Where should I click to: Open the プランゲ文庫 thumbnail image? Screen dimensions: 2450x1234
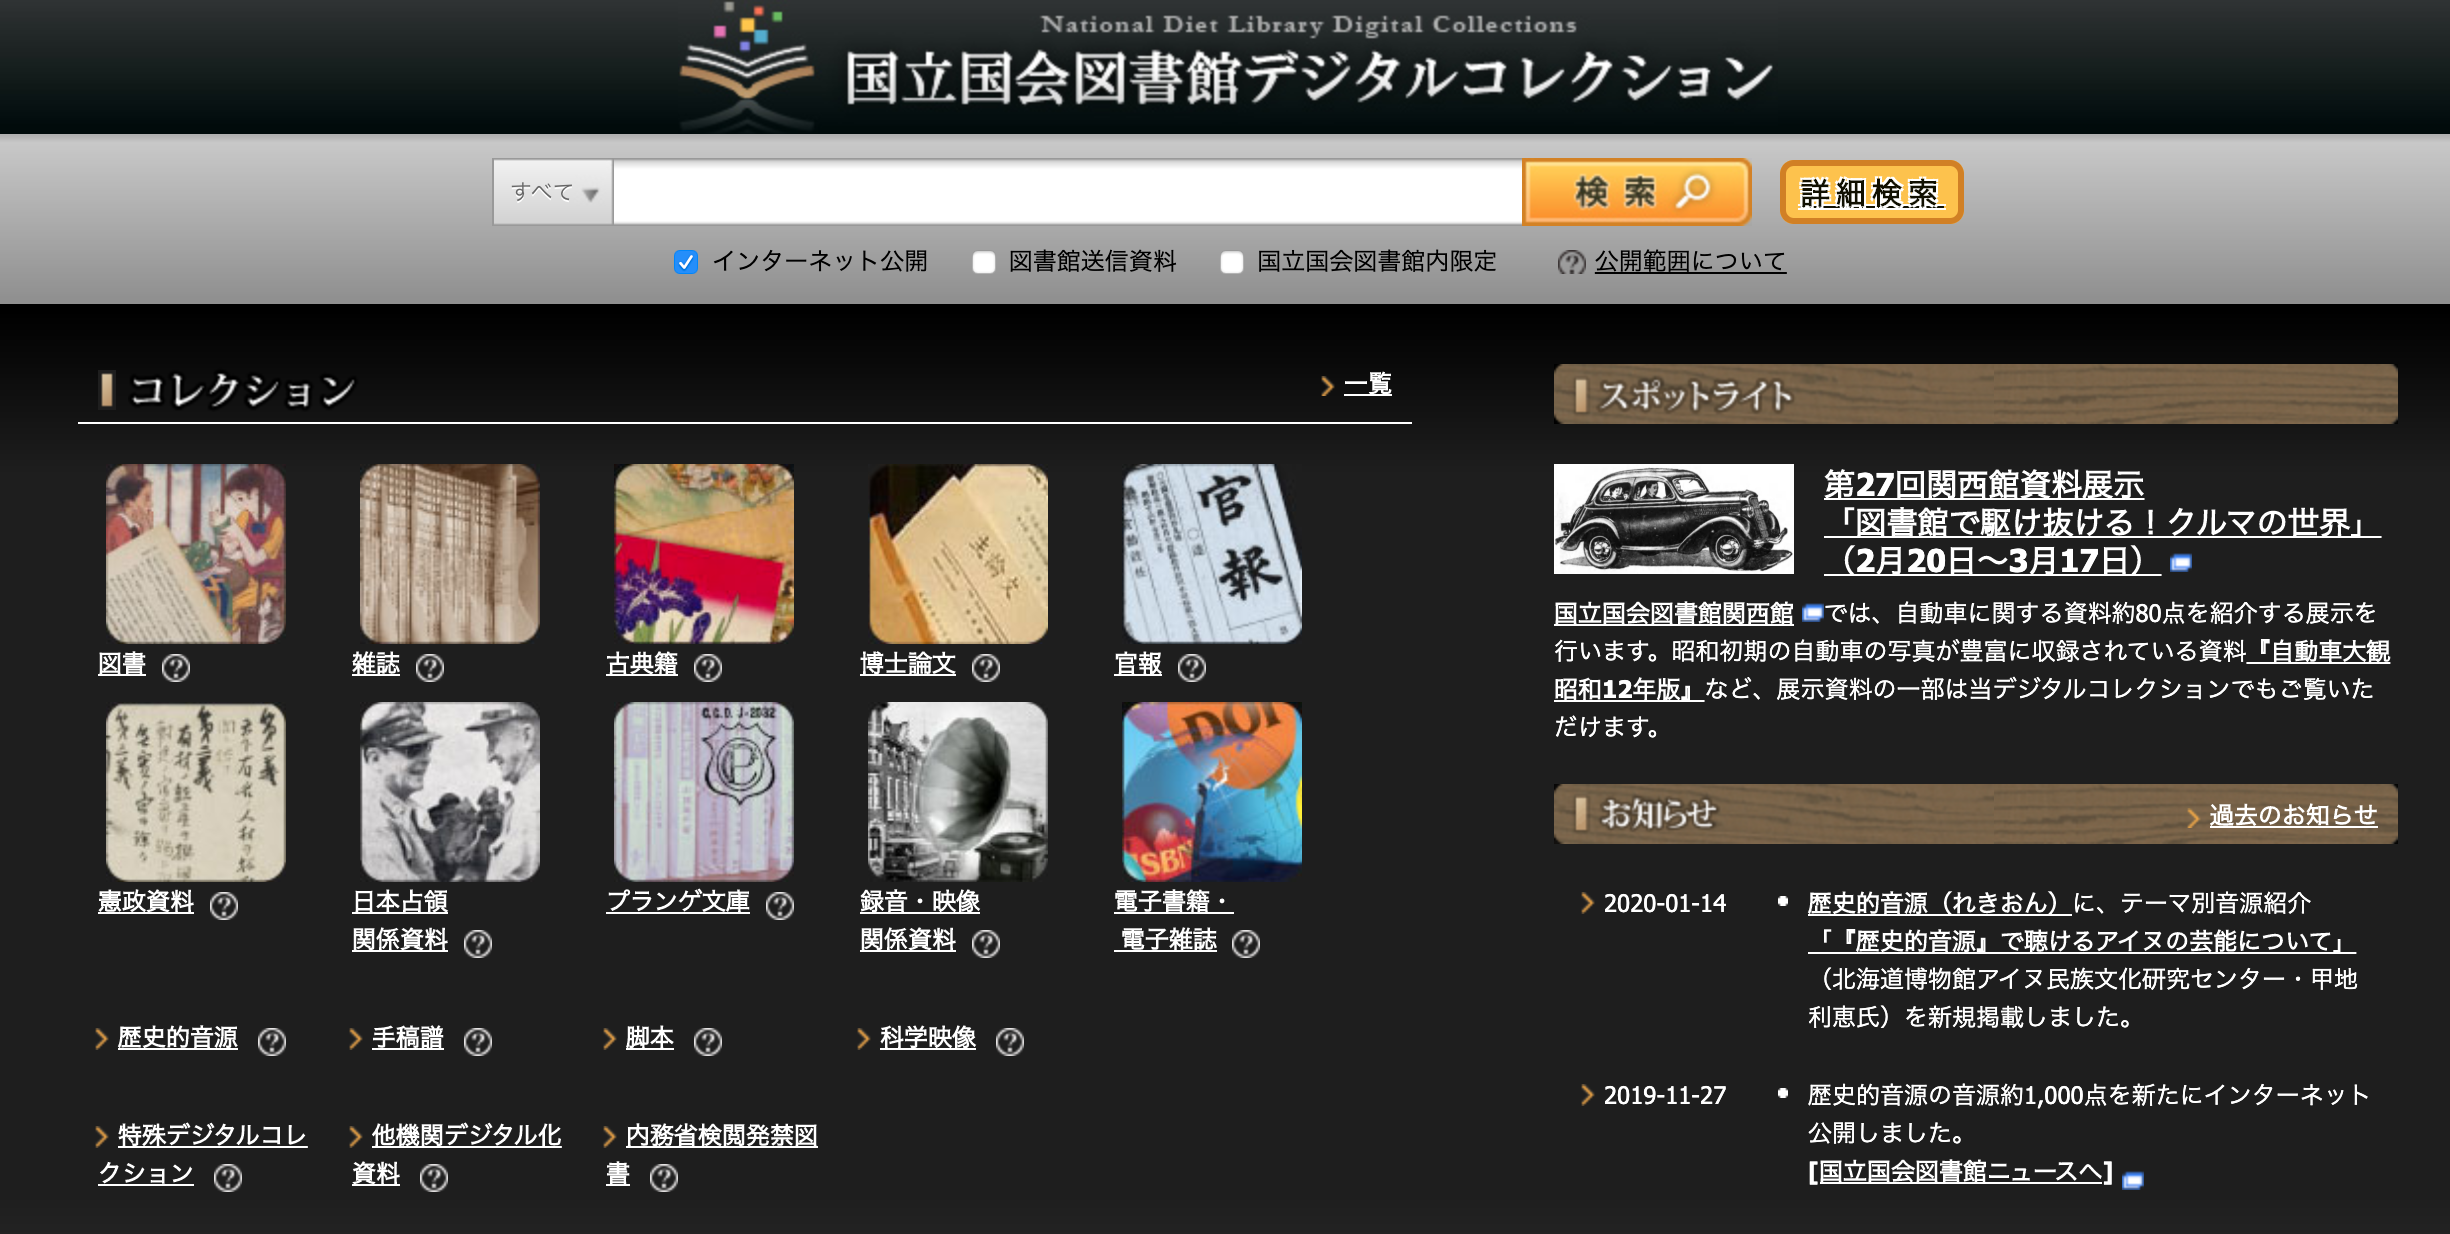704,791
